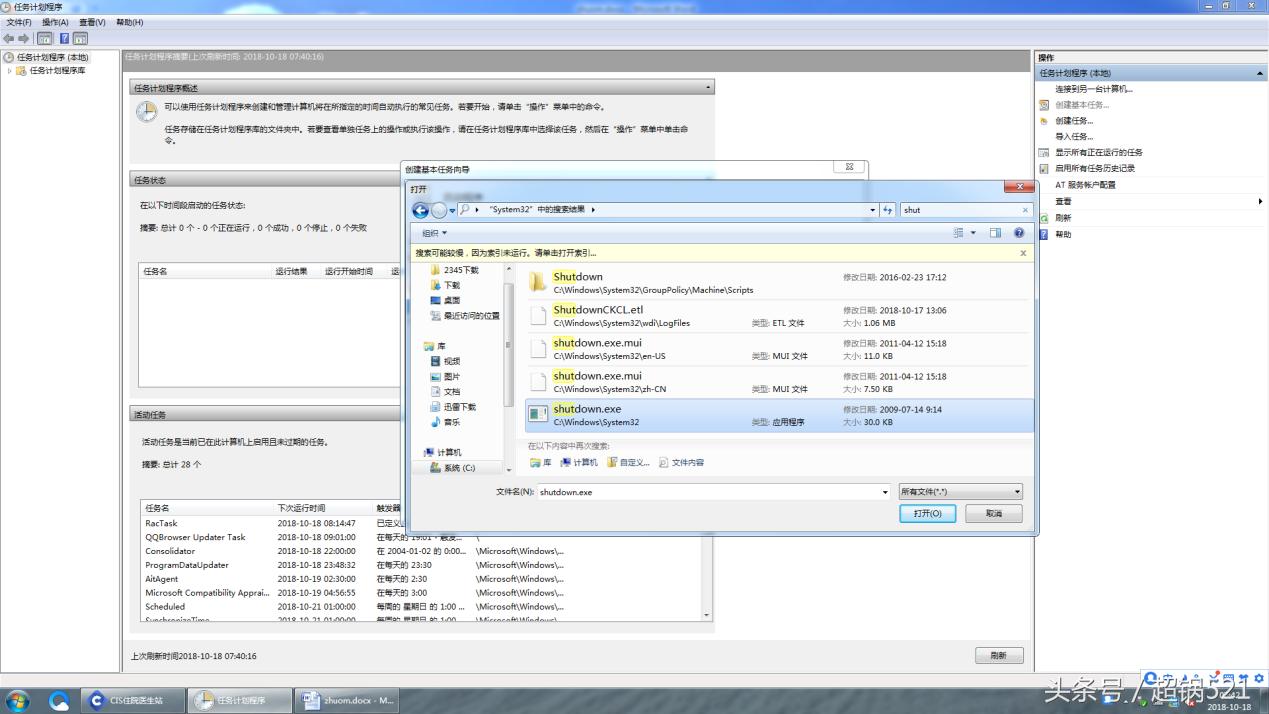The height and width of the screenshot is (714, 1269).
Task: Expand the file type filter 所有文件
Action: (x=960, y=492)
